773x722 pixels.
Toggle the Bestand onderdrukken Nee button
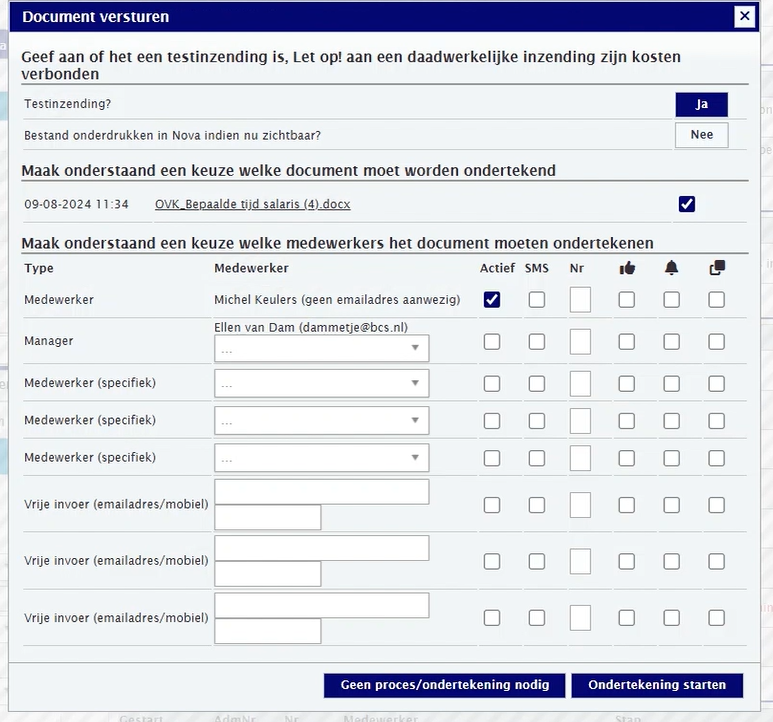point(701,135)
